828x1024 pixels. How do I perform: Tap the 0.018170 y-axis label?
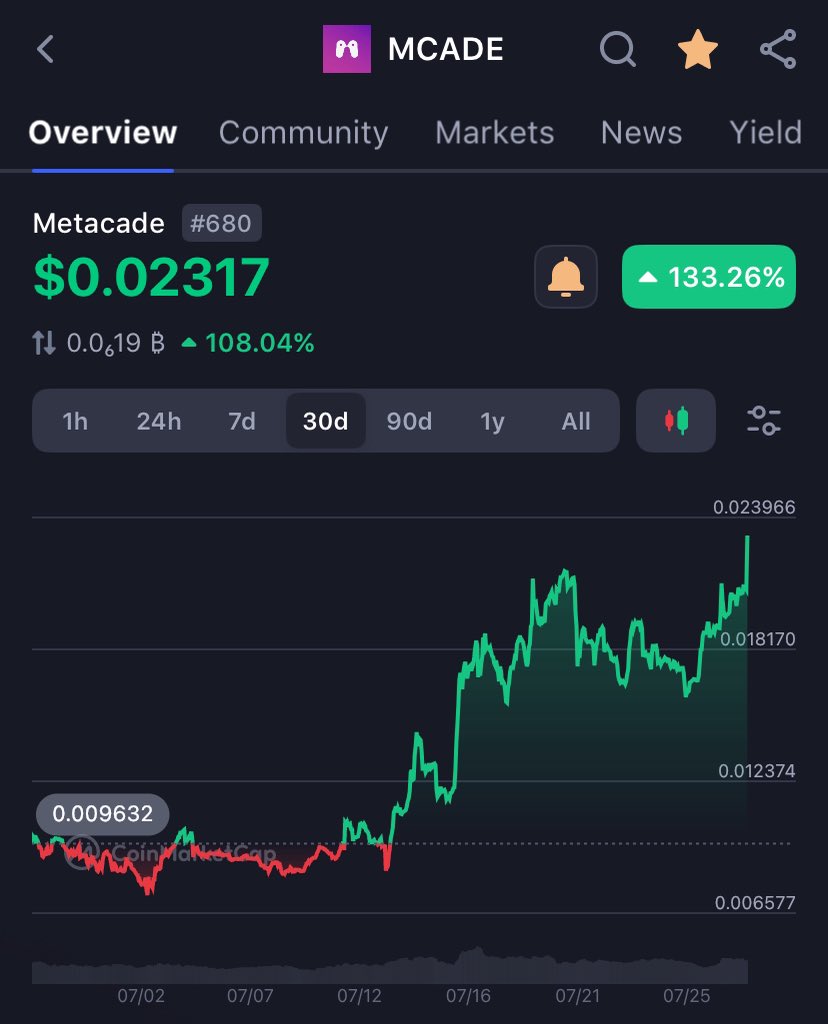pyautogui.click(x=757, y=639)
